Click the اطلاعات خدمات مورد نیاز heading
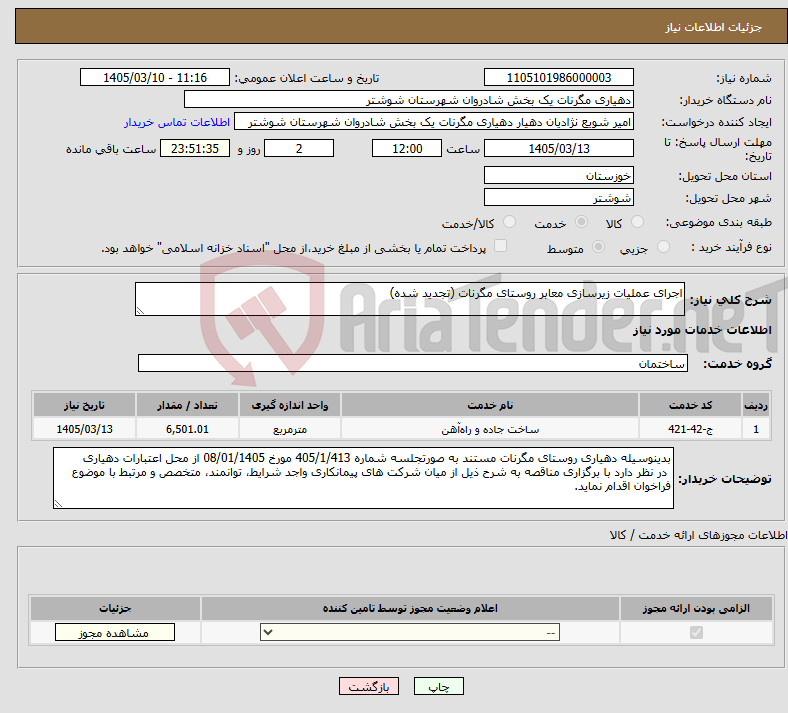Image resolution: width=788 pixels, height=713 pixels. pos(702,330)
